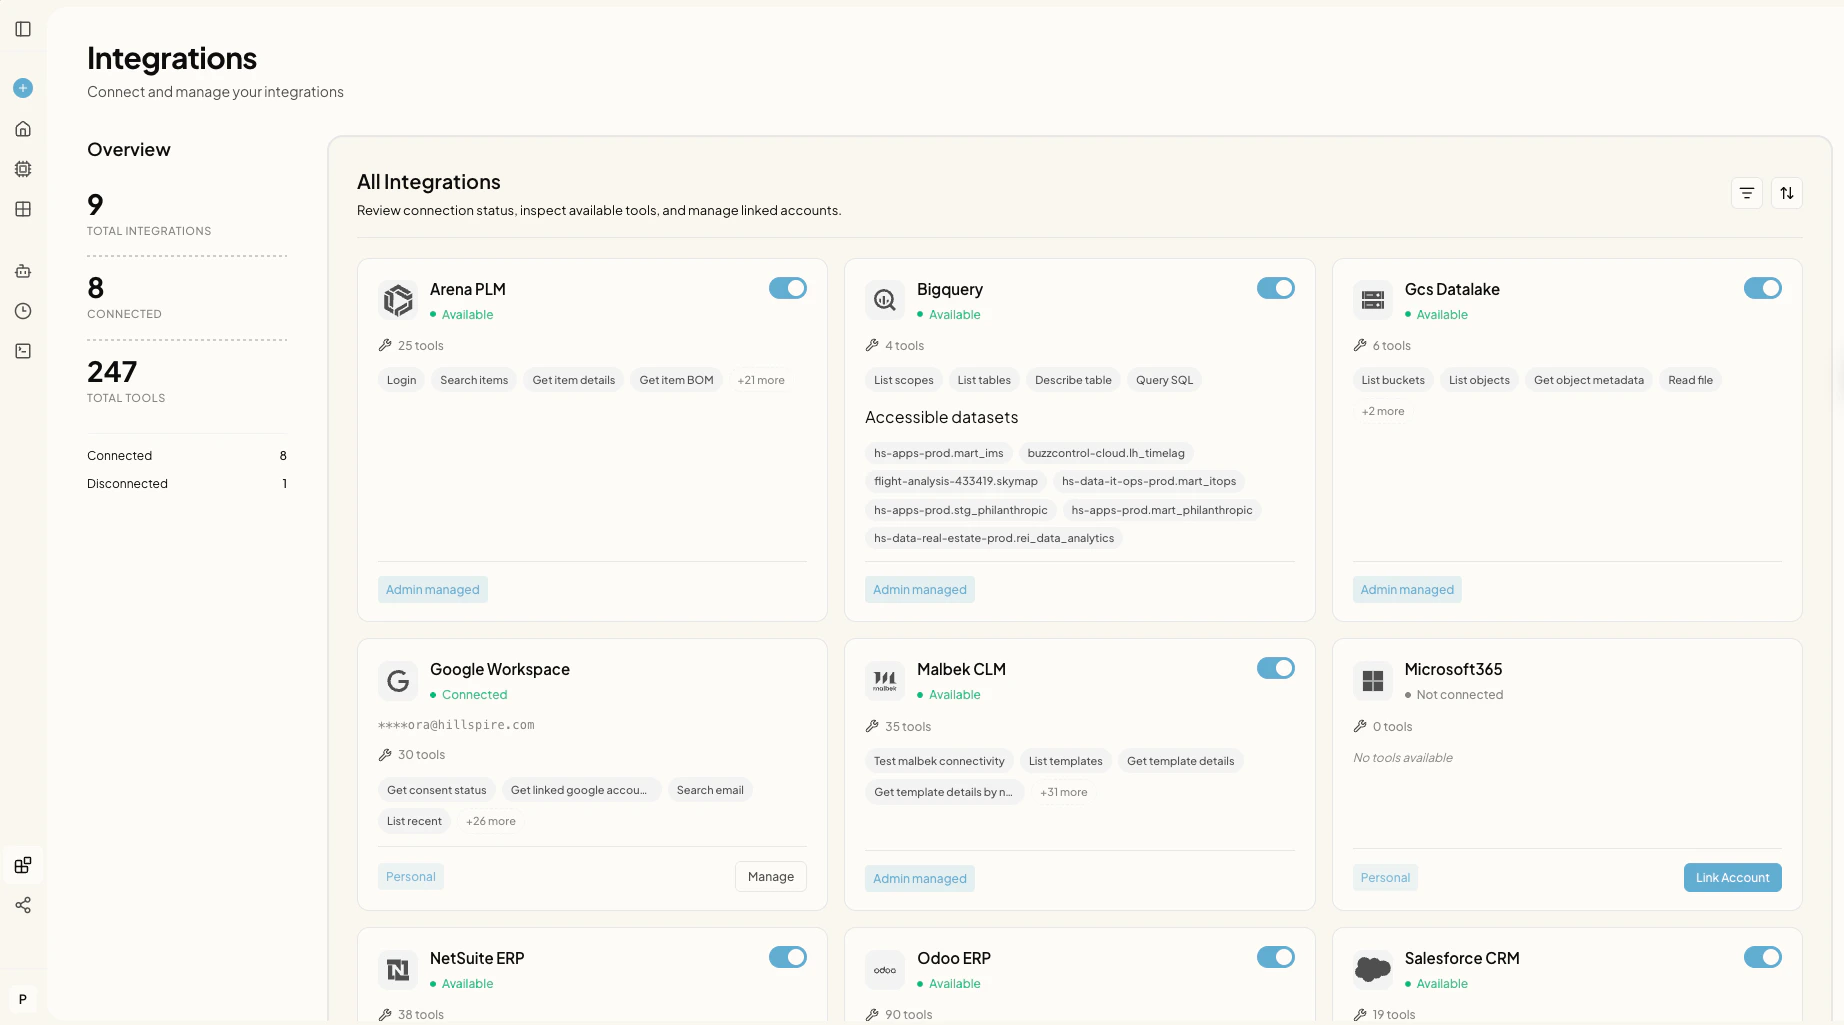Click Link Account for Microsoft365

point(1733,878)
